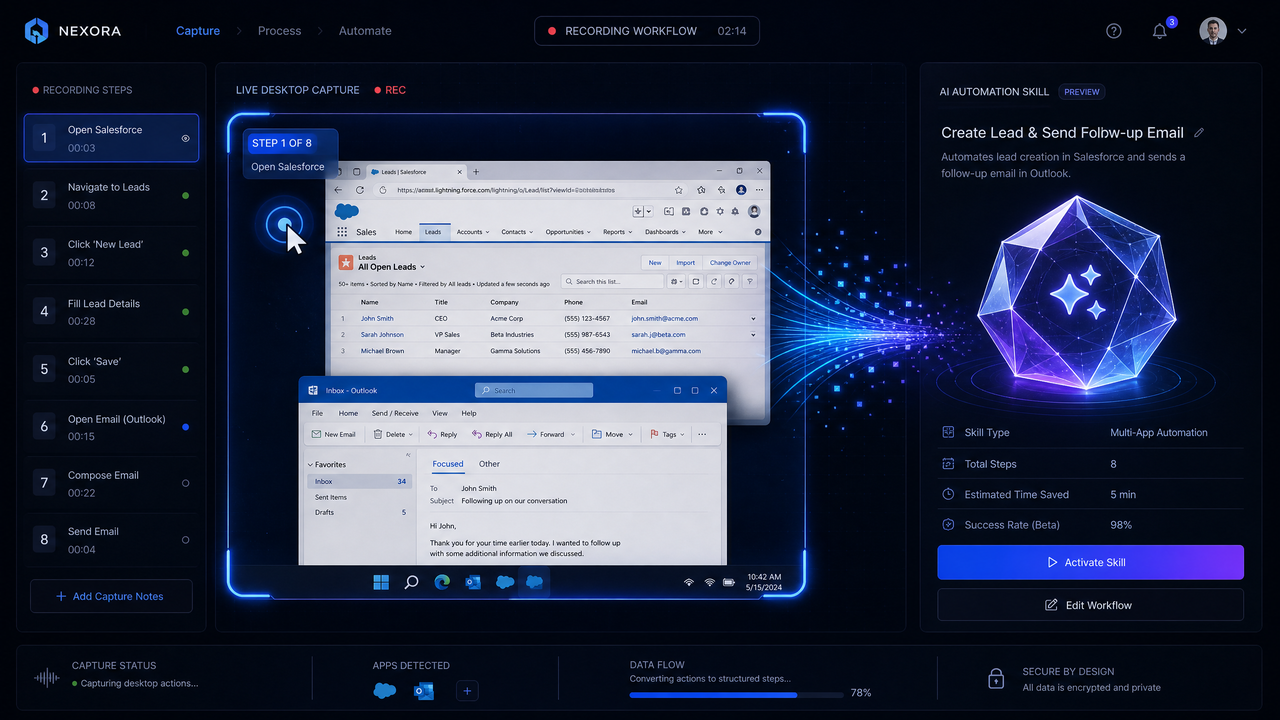Switch to the Other inbox tab in Outlook
This screenshot has height=720, width=1280.
(x=489, y=464)
